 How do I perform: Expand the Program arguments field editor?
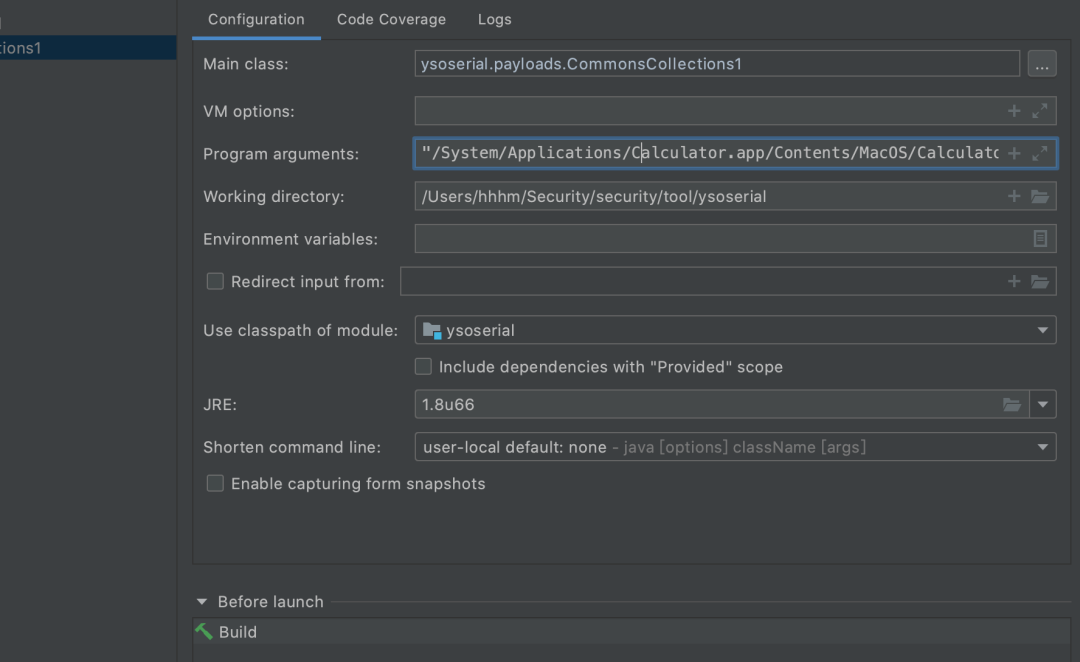point(1040,153)
